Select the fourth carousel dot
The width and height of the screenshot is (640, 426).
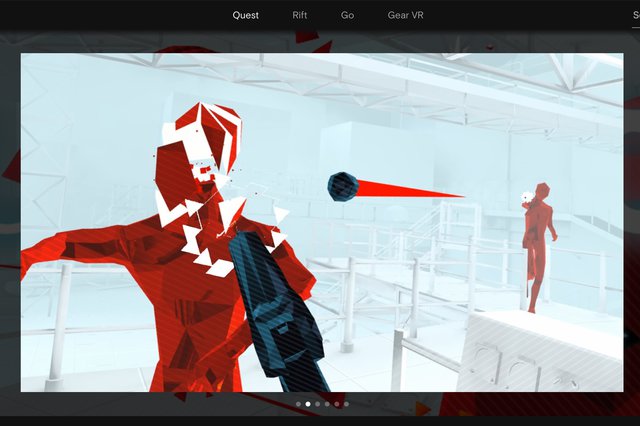327,404
